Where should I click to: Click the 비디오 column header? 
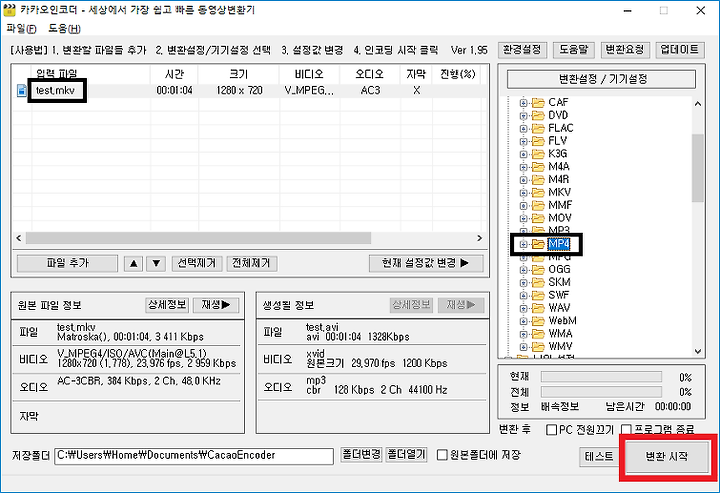click(309, 74)
